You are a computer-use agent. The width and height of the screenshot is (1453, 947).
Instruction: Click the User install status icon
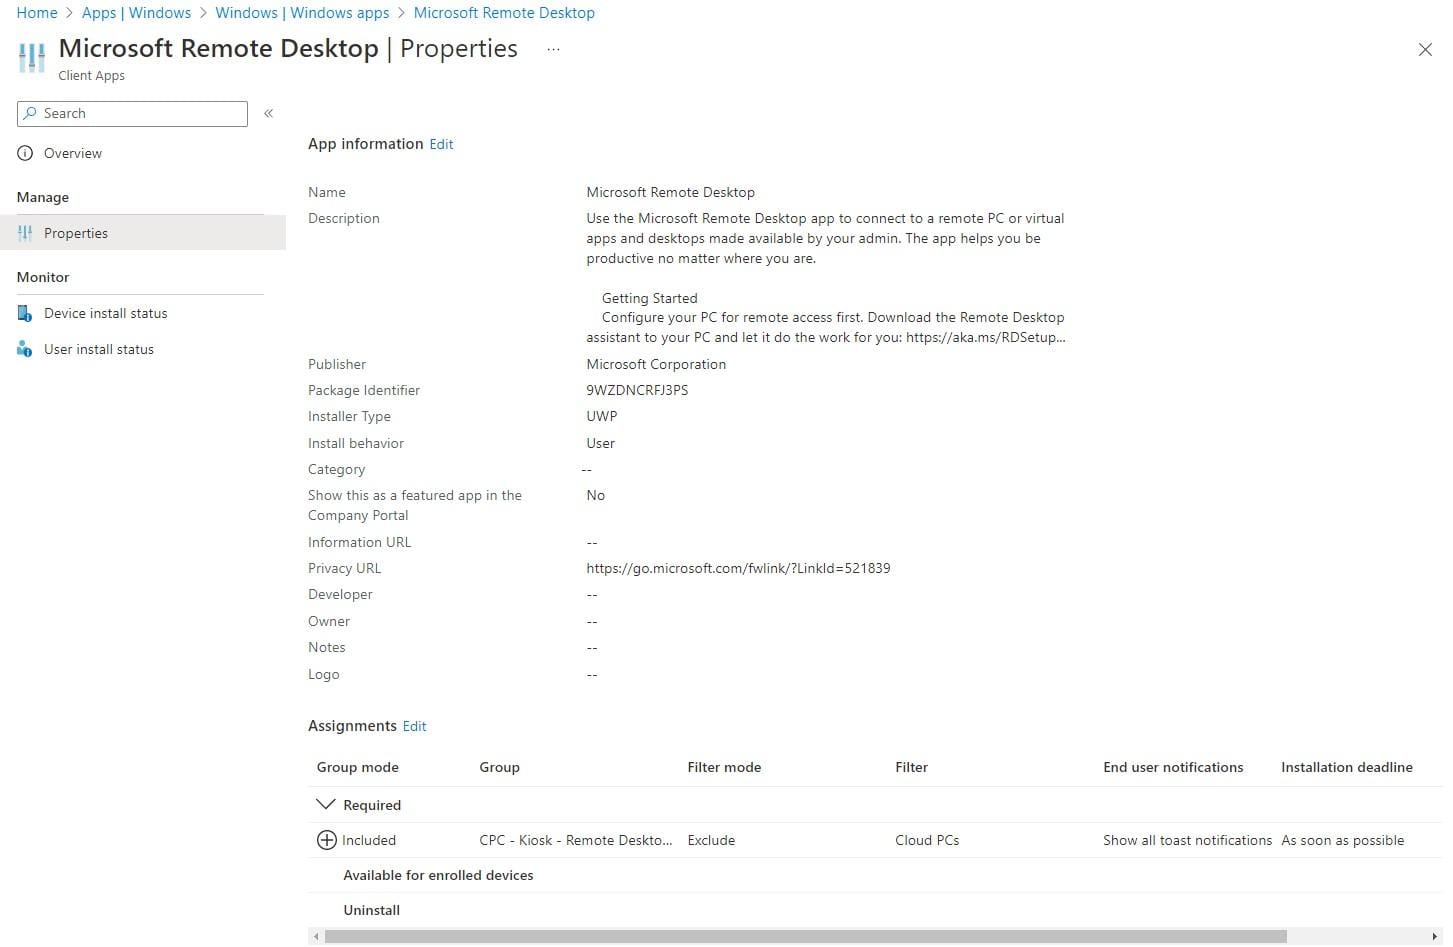[25, 349]
